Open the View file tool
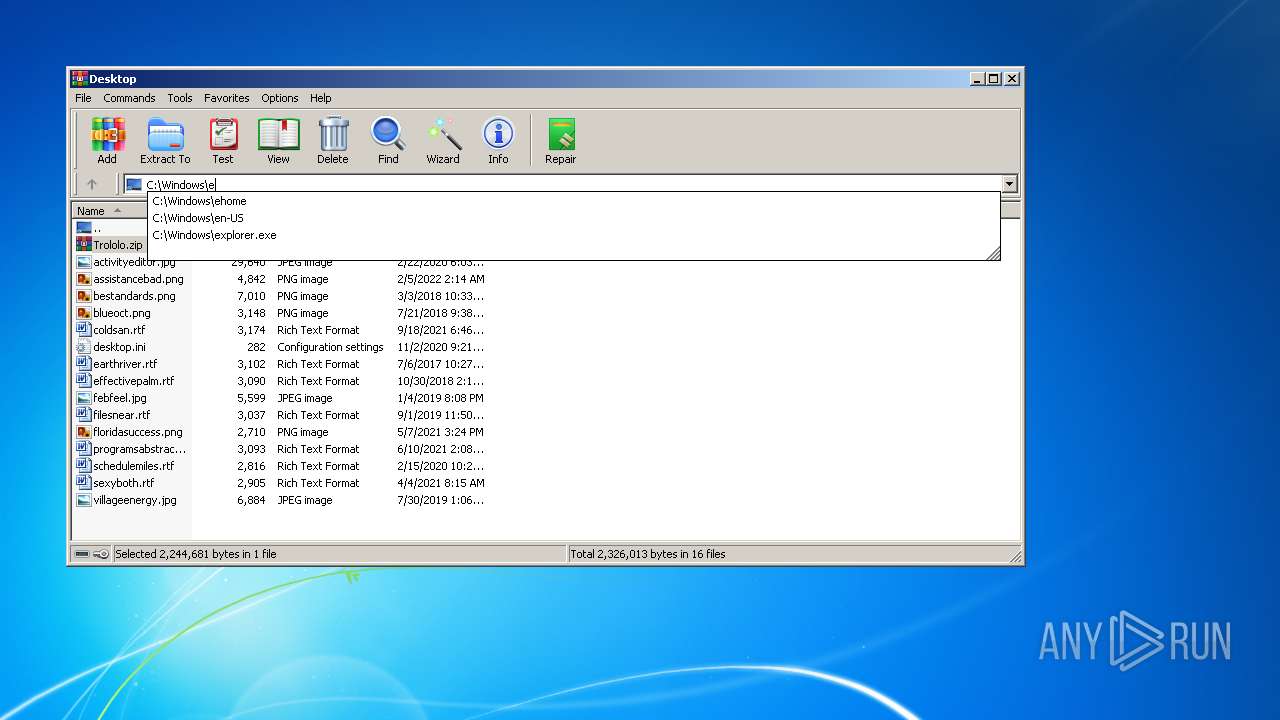 pos(278,140)
